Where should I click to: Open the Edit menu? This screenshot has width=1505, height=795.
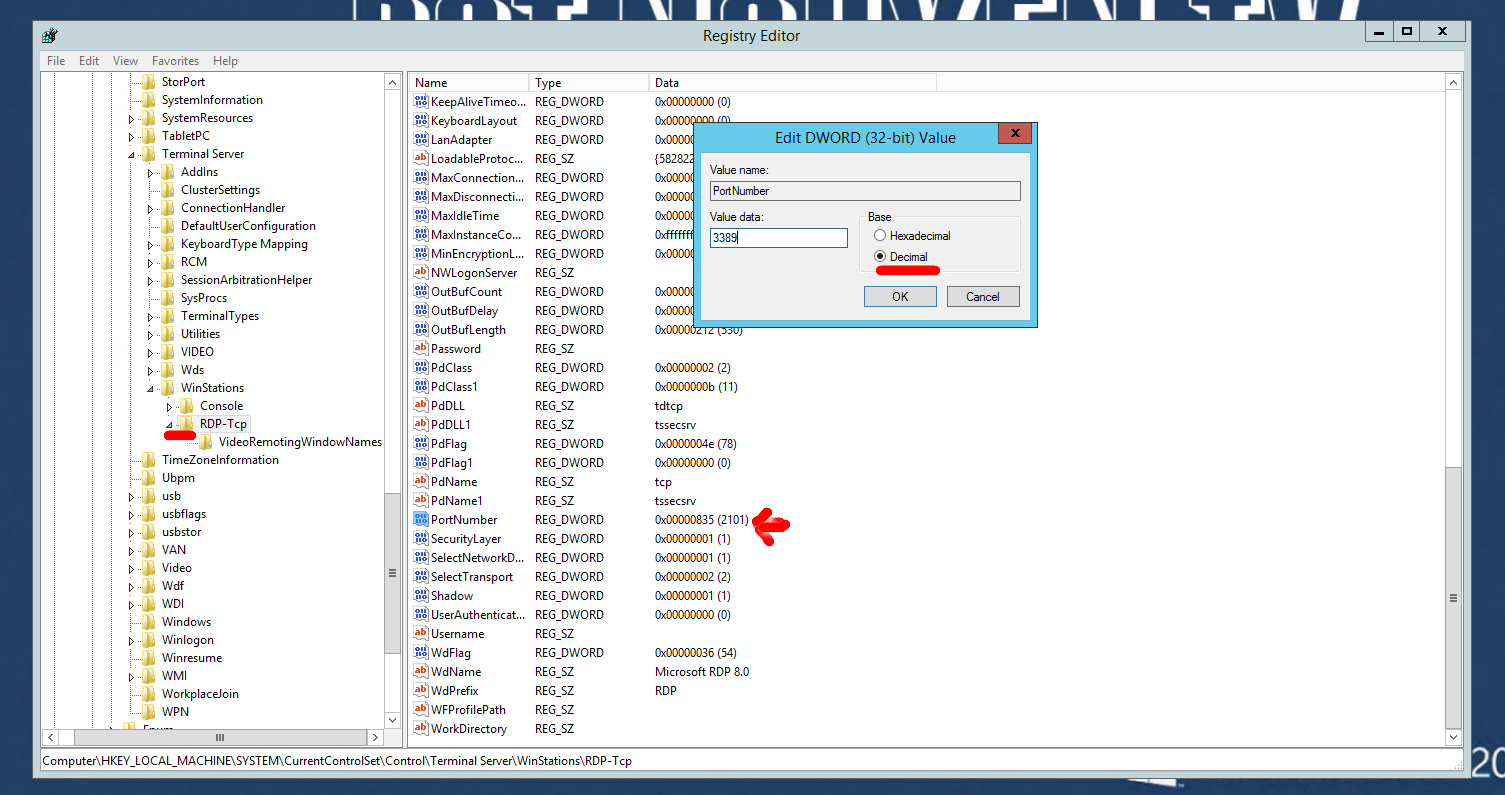[89, 61]
